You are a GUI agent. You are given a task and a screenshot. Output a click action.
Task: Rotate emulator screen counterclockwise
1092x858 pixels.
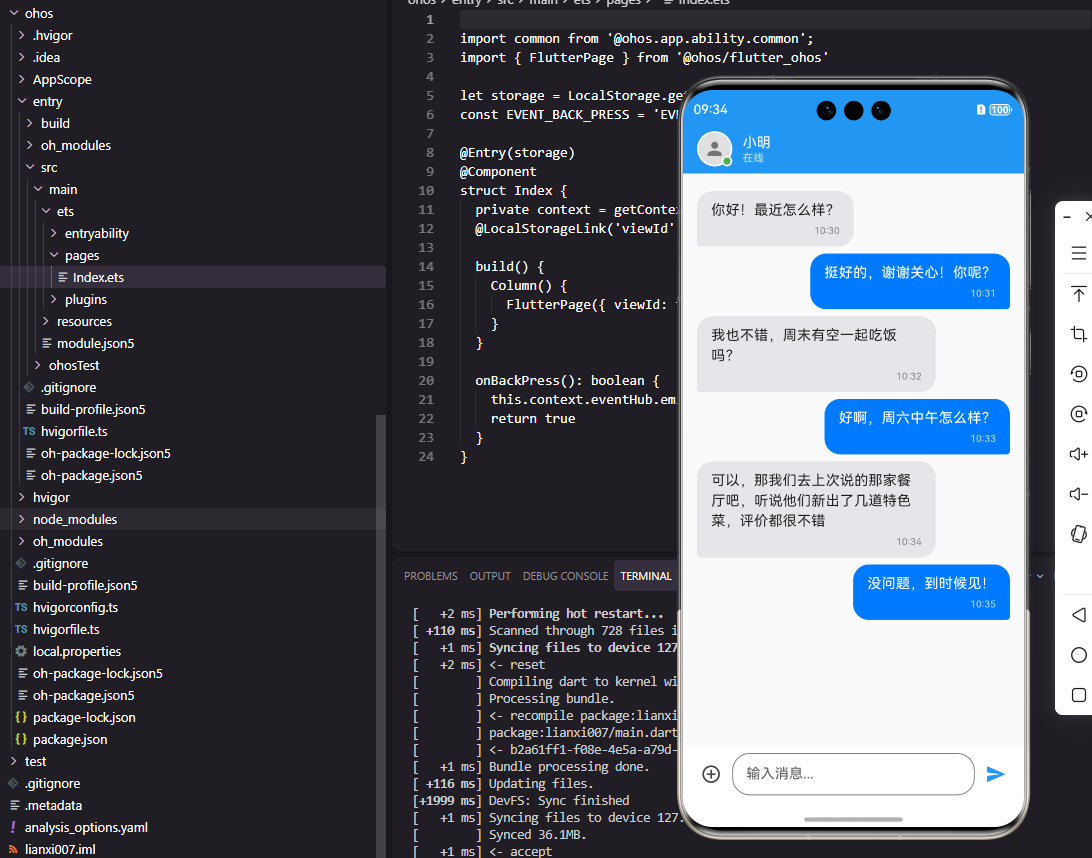coord(1079,374)
